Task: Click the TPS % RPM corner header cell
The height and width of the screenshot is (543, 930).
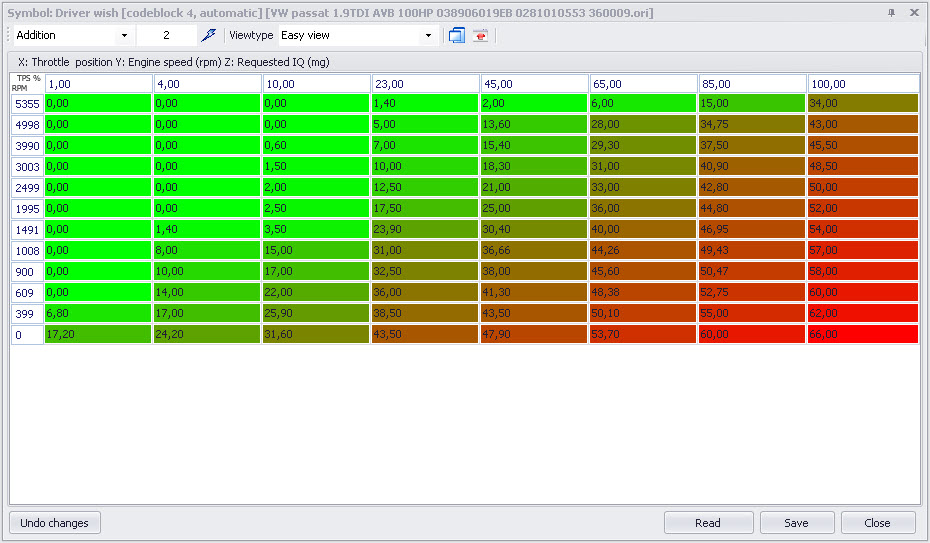Action: 27,83
